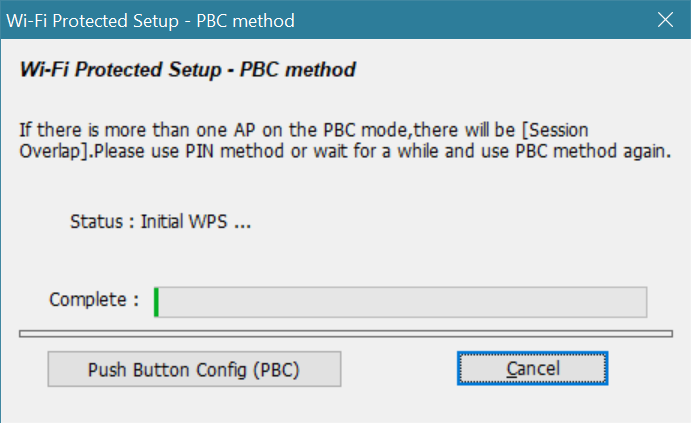691x423 pixels.
Task: Close the Wi-Fi Protected Setup dialog
Action: 664,19
